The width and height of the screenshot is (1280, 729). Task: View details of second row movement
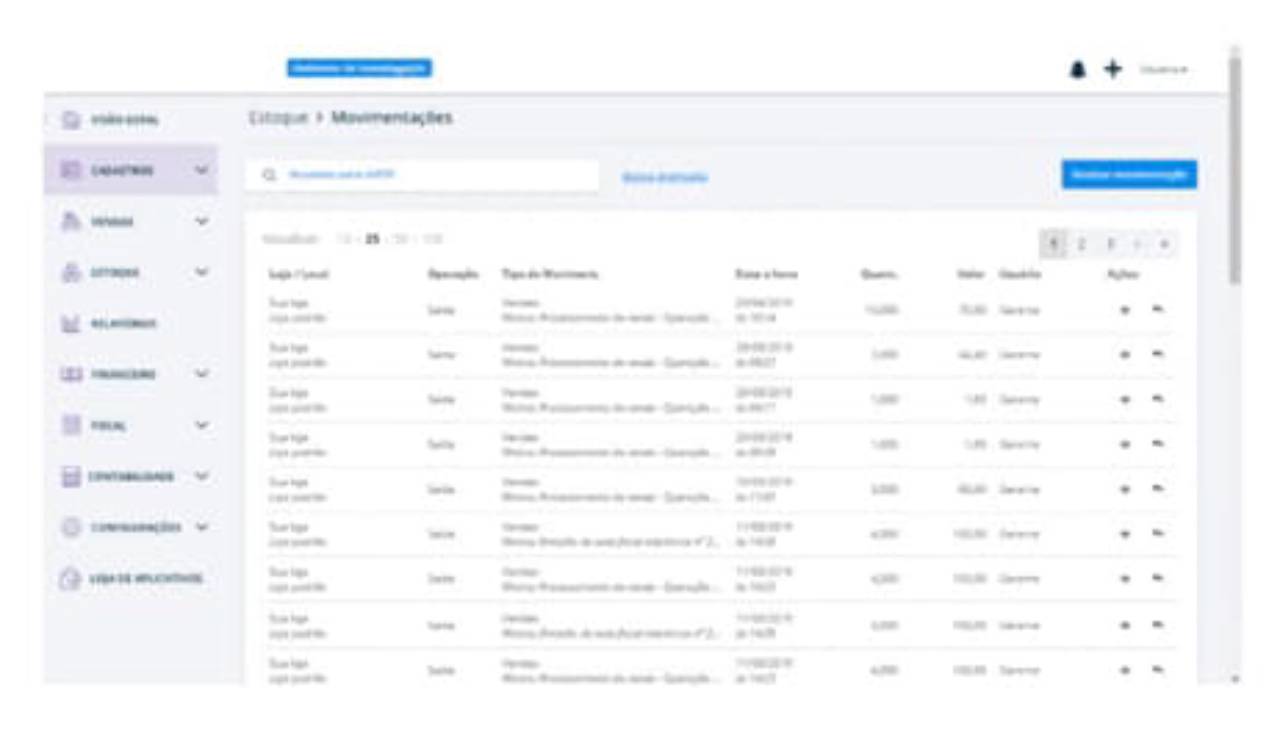point(1125,355)
